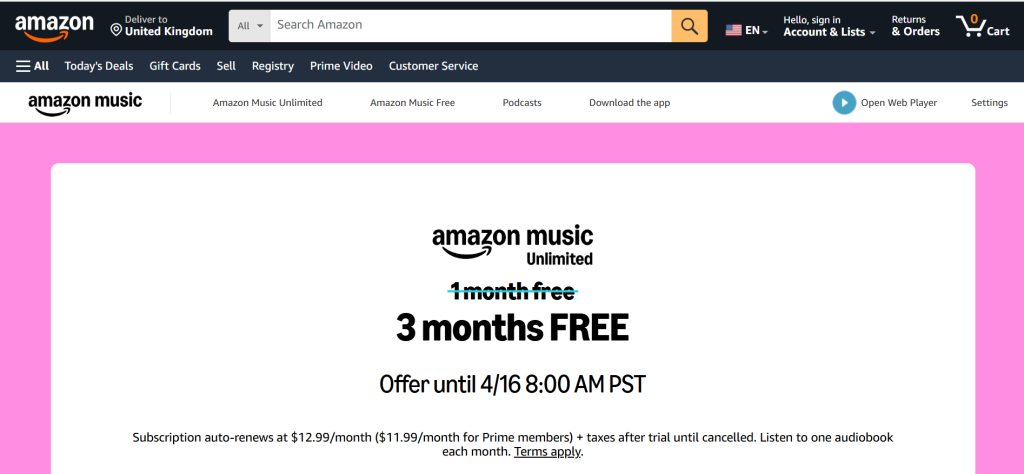Open the All hamburger menu

(33, 66)
